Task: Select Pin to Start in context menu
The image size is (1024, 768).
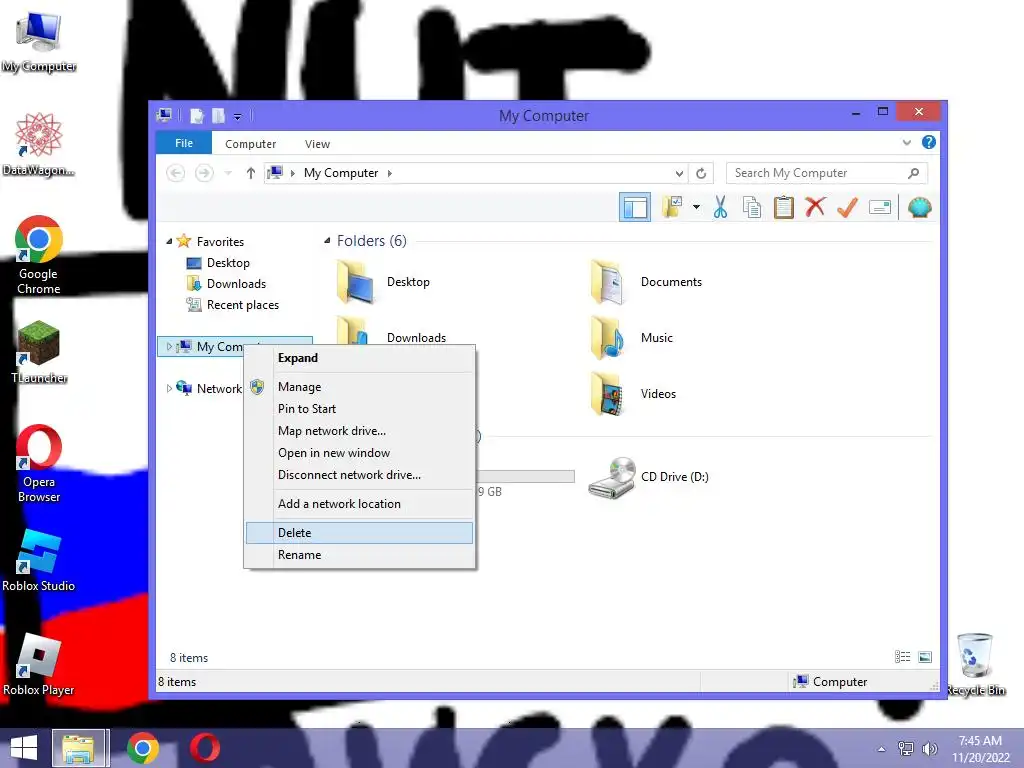Action: click(359, 409)
